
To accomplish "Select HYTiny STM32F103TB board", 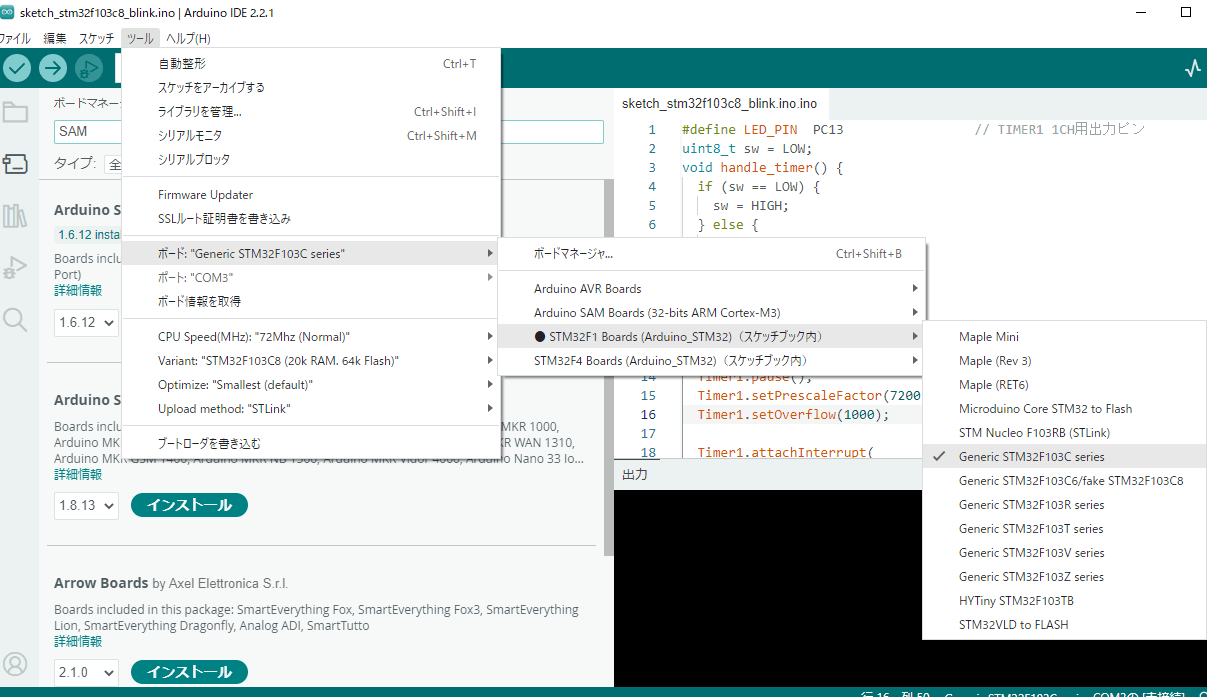I will [1064, 601].
